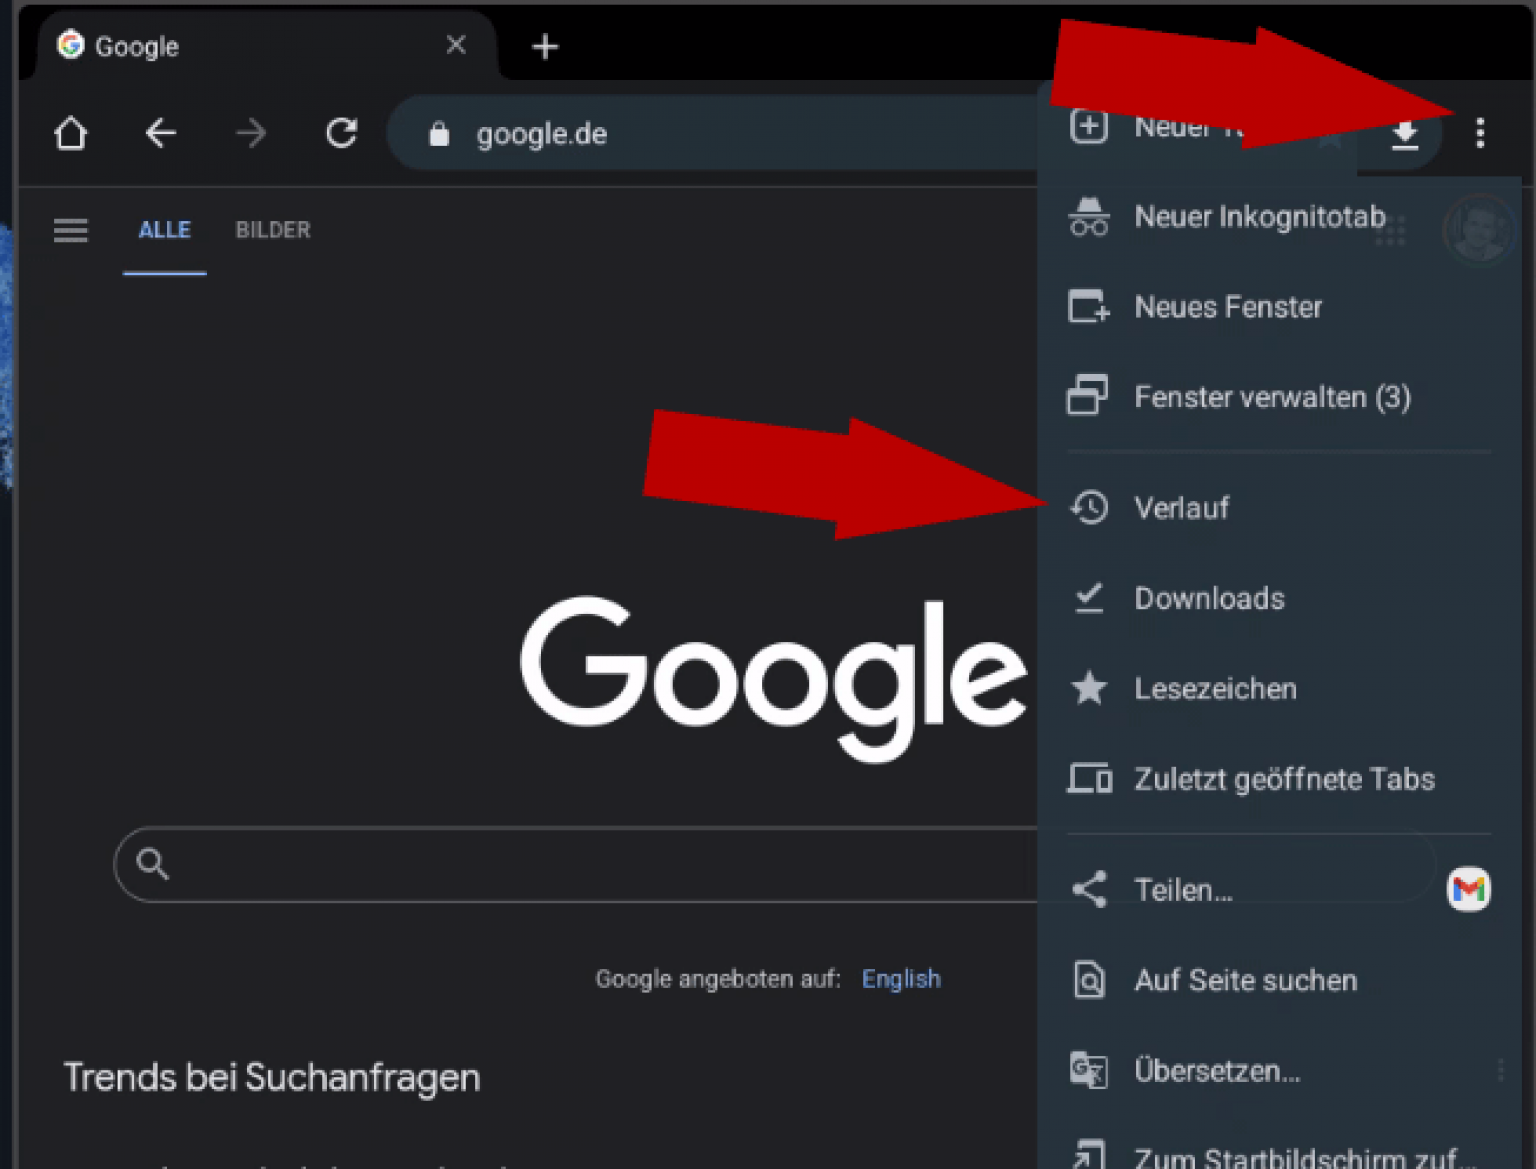Click the find in page icon
The width and height of the screenshot is (1536, 1169).
pyautogui.click(x=1089, y=979)
